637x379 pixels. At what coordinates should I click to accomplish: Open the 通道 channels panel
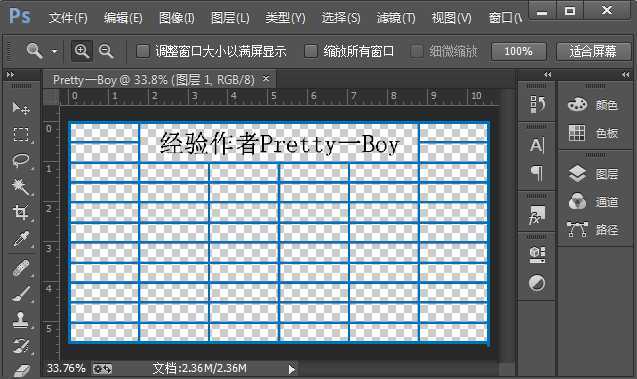[594, 201]
